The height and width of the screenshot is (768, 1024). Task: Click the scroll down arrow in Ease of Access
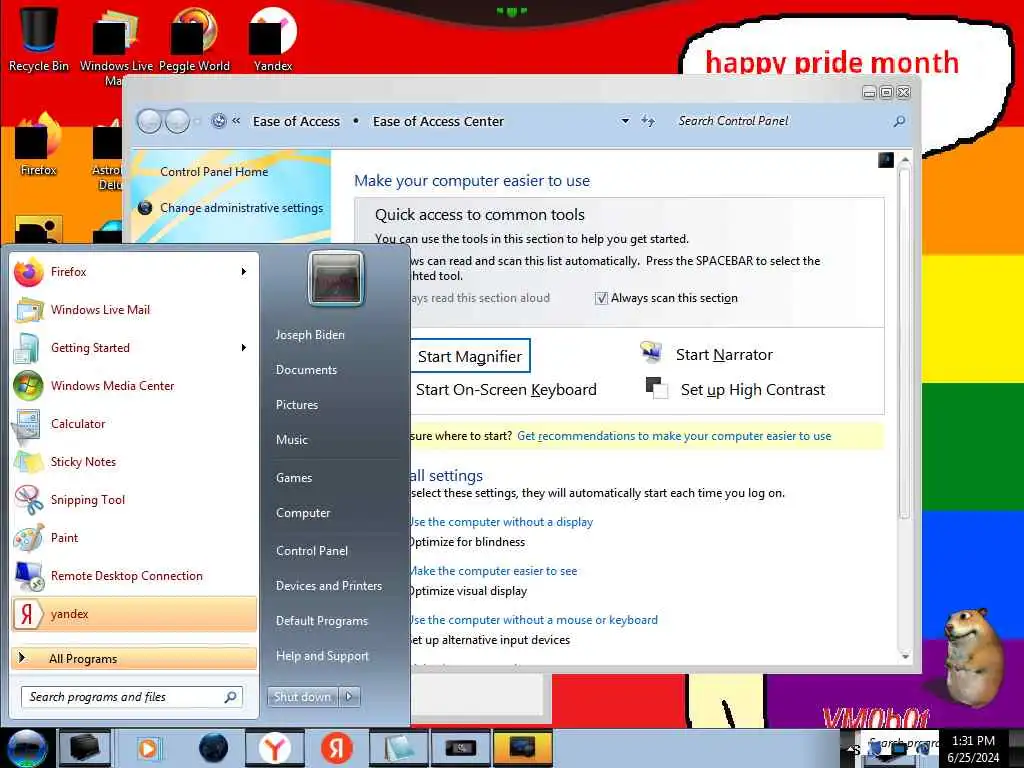click(904, 656)
